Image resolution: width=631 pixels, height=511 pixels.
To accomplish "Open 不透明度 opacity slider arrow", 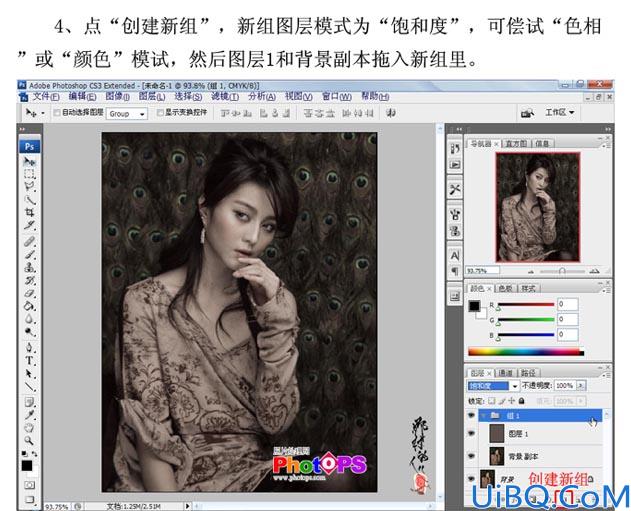I will pos(581,385).
